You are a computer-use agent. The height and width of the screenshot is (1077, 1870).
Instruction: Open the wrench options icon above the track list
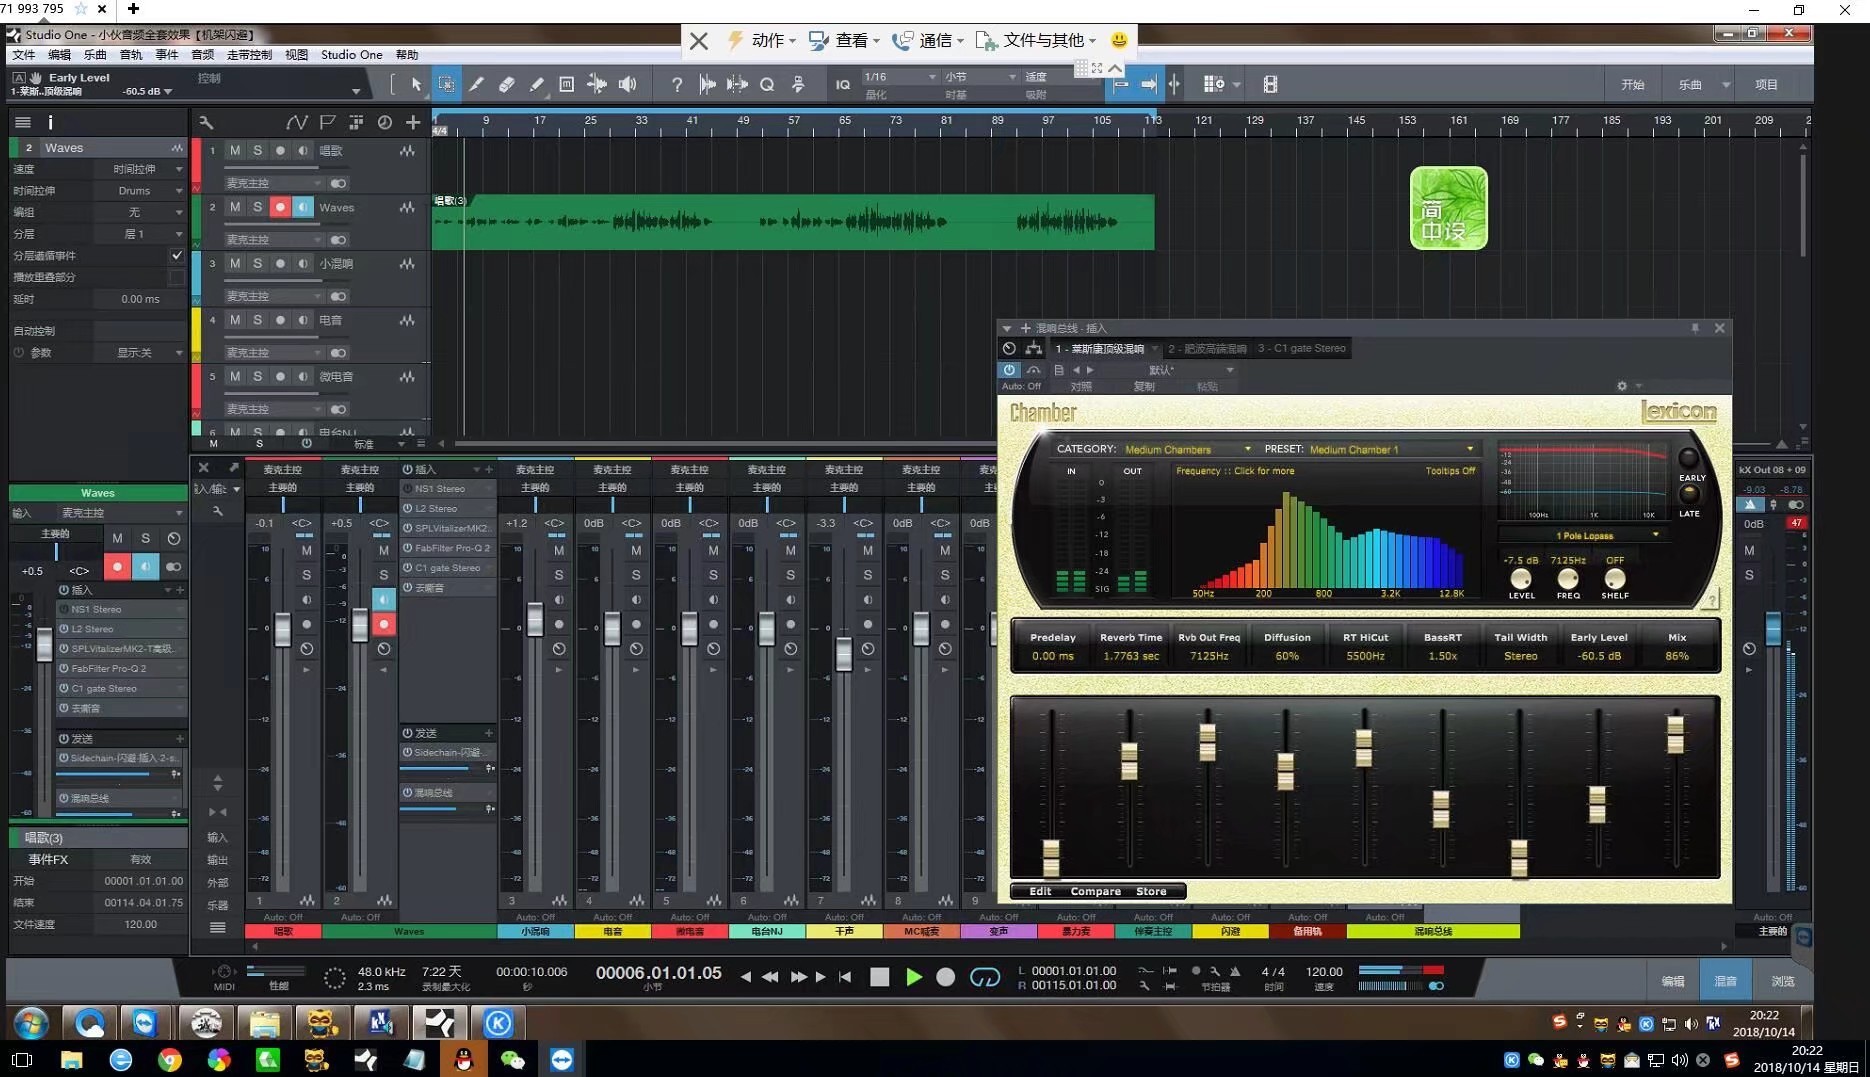206,122
